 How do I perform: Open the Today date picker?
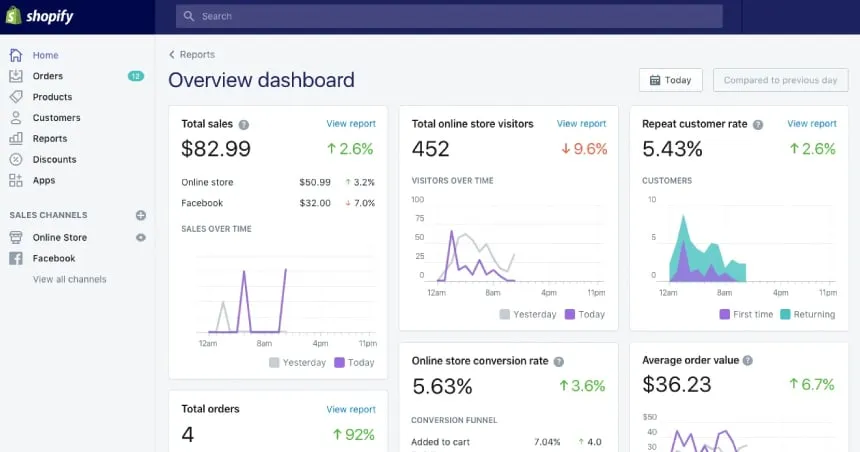(670, 80)
